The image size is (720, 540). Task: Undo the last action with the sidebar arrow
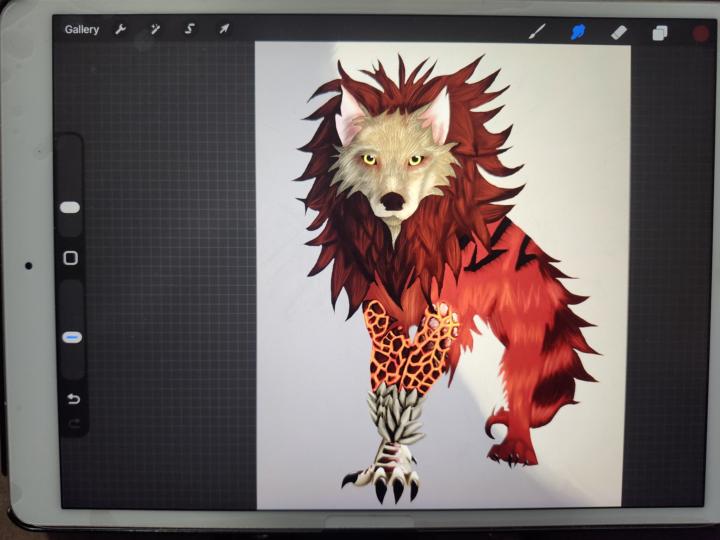coord(71,399)
